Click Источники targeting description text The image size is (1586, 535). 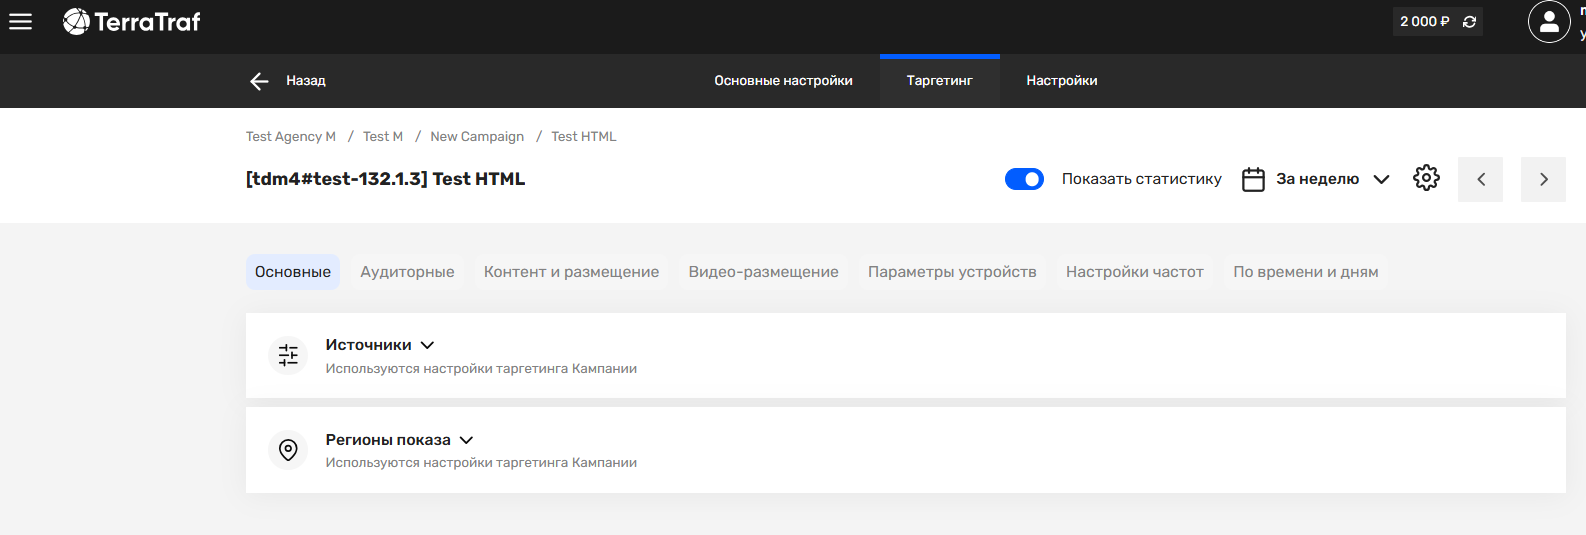(x=481, y=369)
